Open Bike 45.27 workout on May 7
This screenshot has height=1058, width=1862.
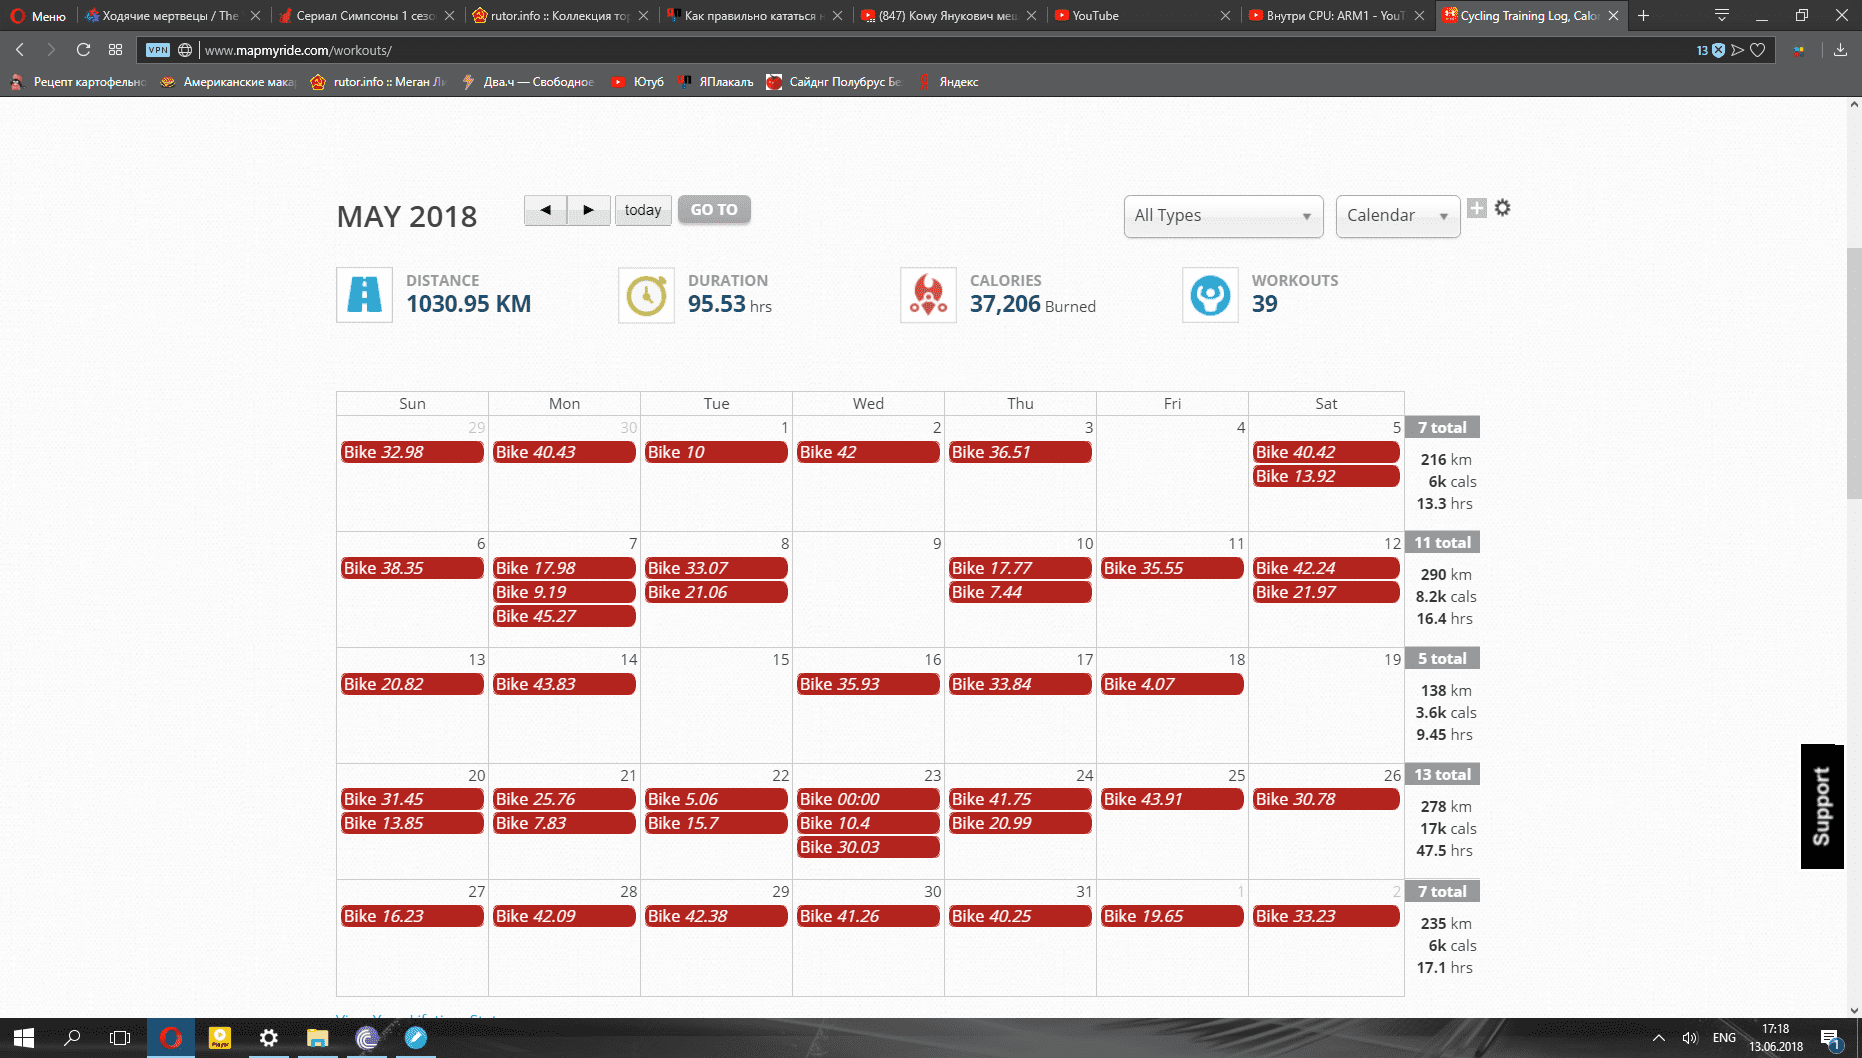pyautogui.click(x=564, y=616)
